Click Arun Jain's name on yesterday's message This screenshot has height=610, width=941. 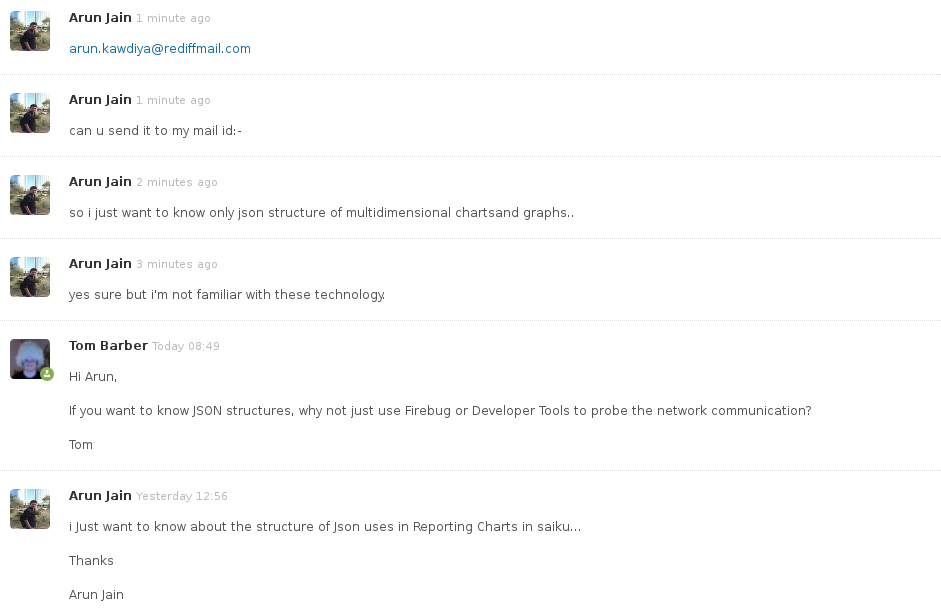click(100, 496)
